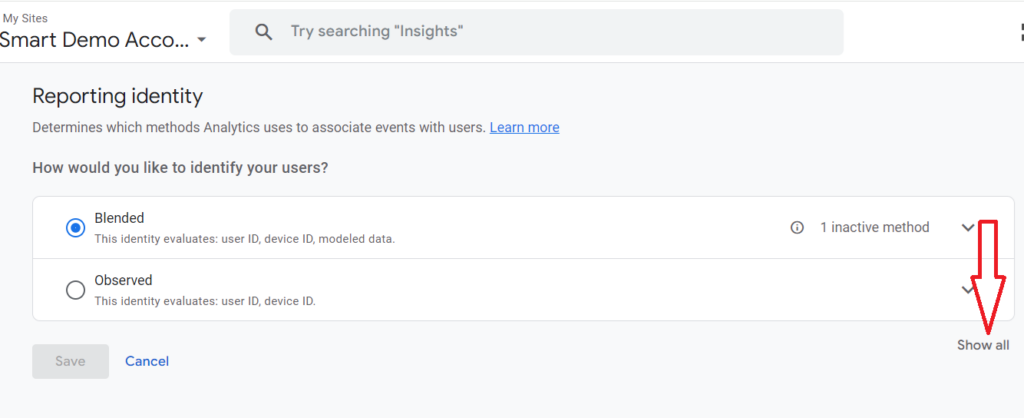Focus the Try searching Insights field
This screenshot has width=1024, height=418.
coord(536,32)
